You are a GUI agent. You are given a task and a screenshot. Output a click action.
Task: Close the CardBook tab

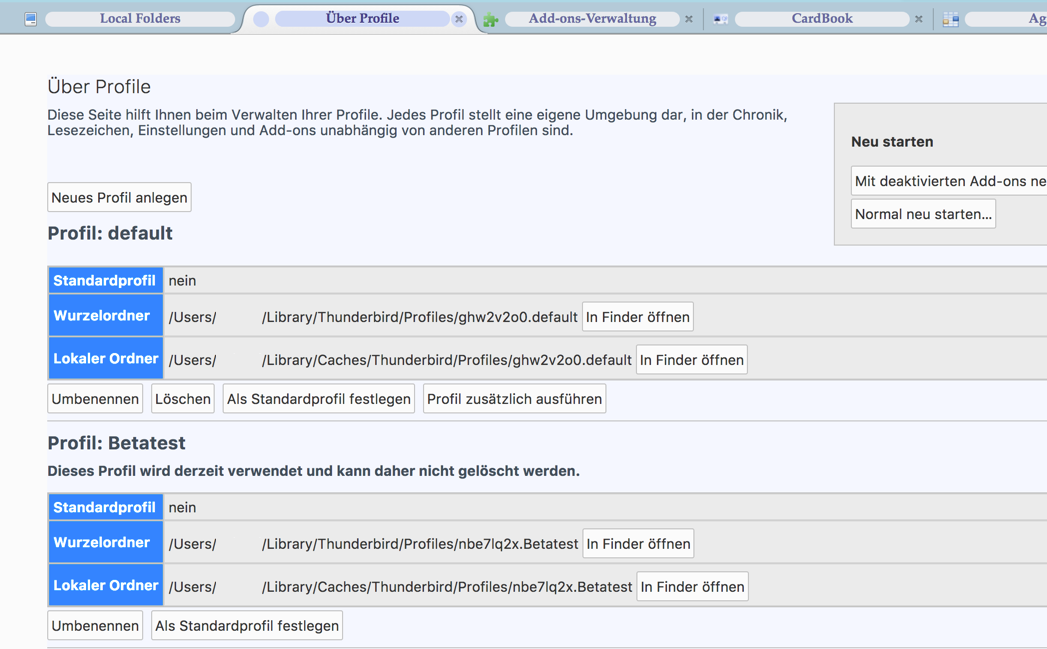pos(919,19)
